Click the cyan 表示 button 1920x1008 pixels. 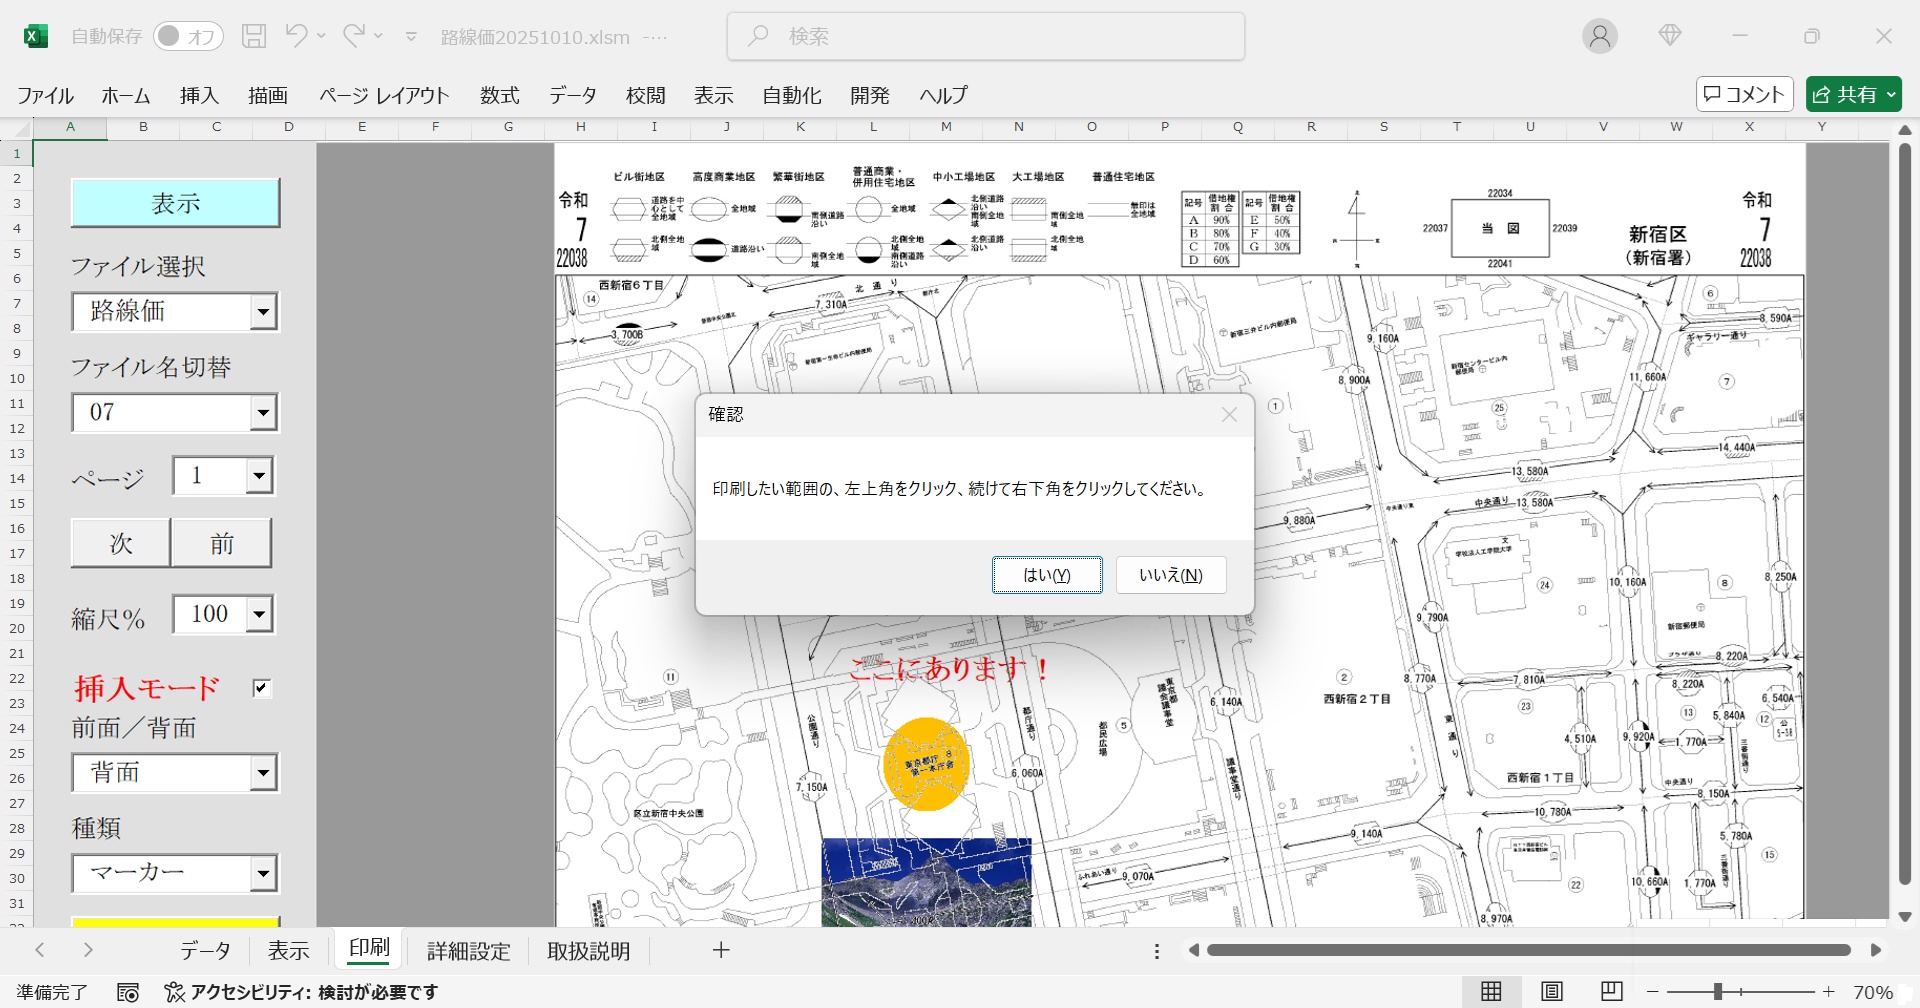coord(175,203)
